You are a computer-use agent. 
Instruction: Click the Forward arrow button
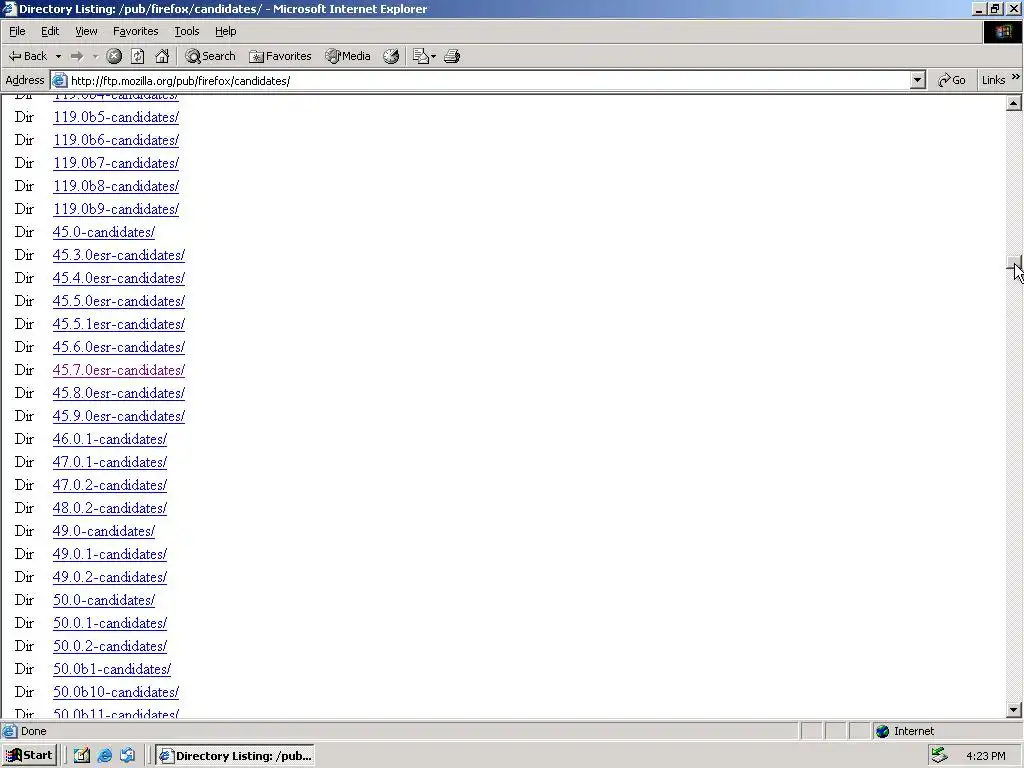pyautogui.click(x=77, y=56)
